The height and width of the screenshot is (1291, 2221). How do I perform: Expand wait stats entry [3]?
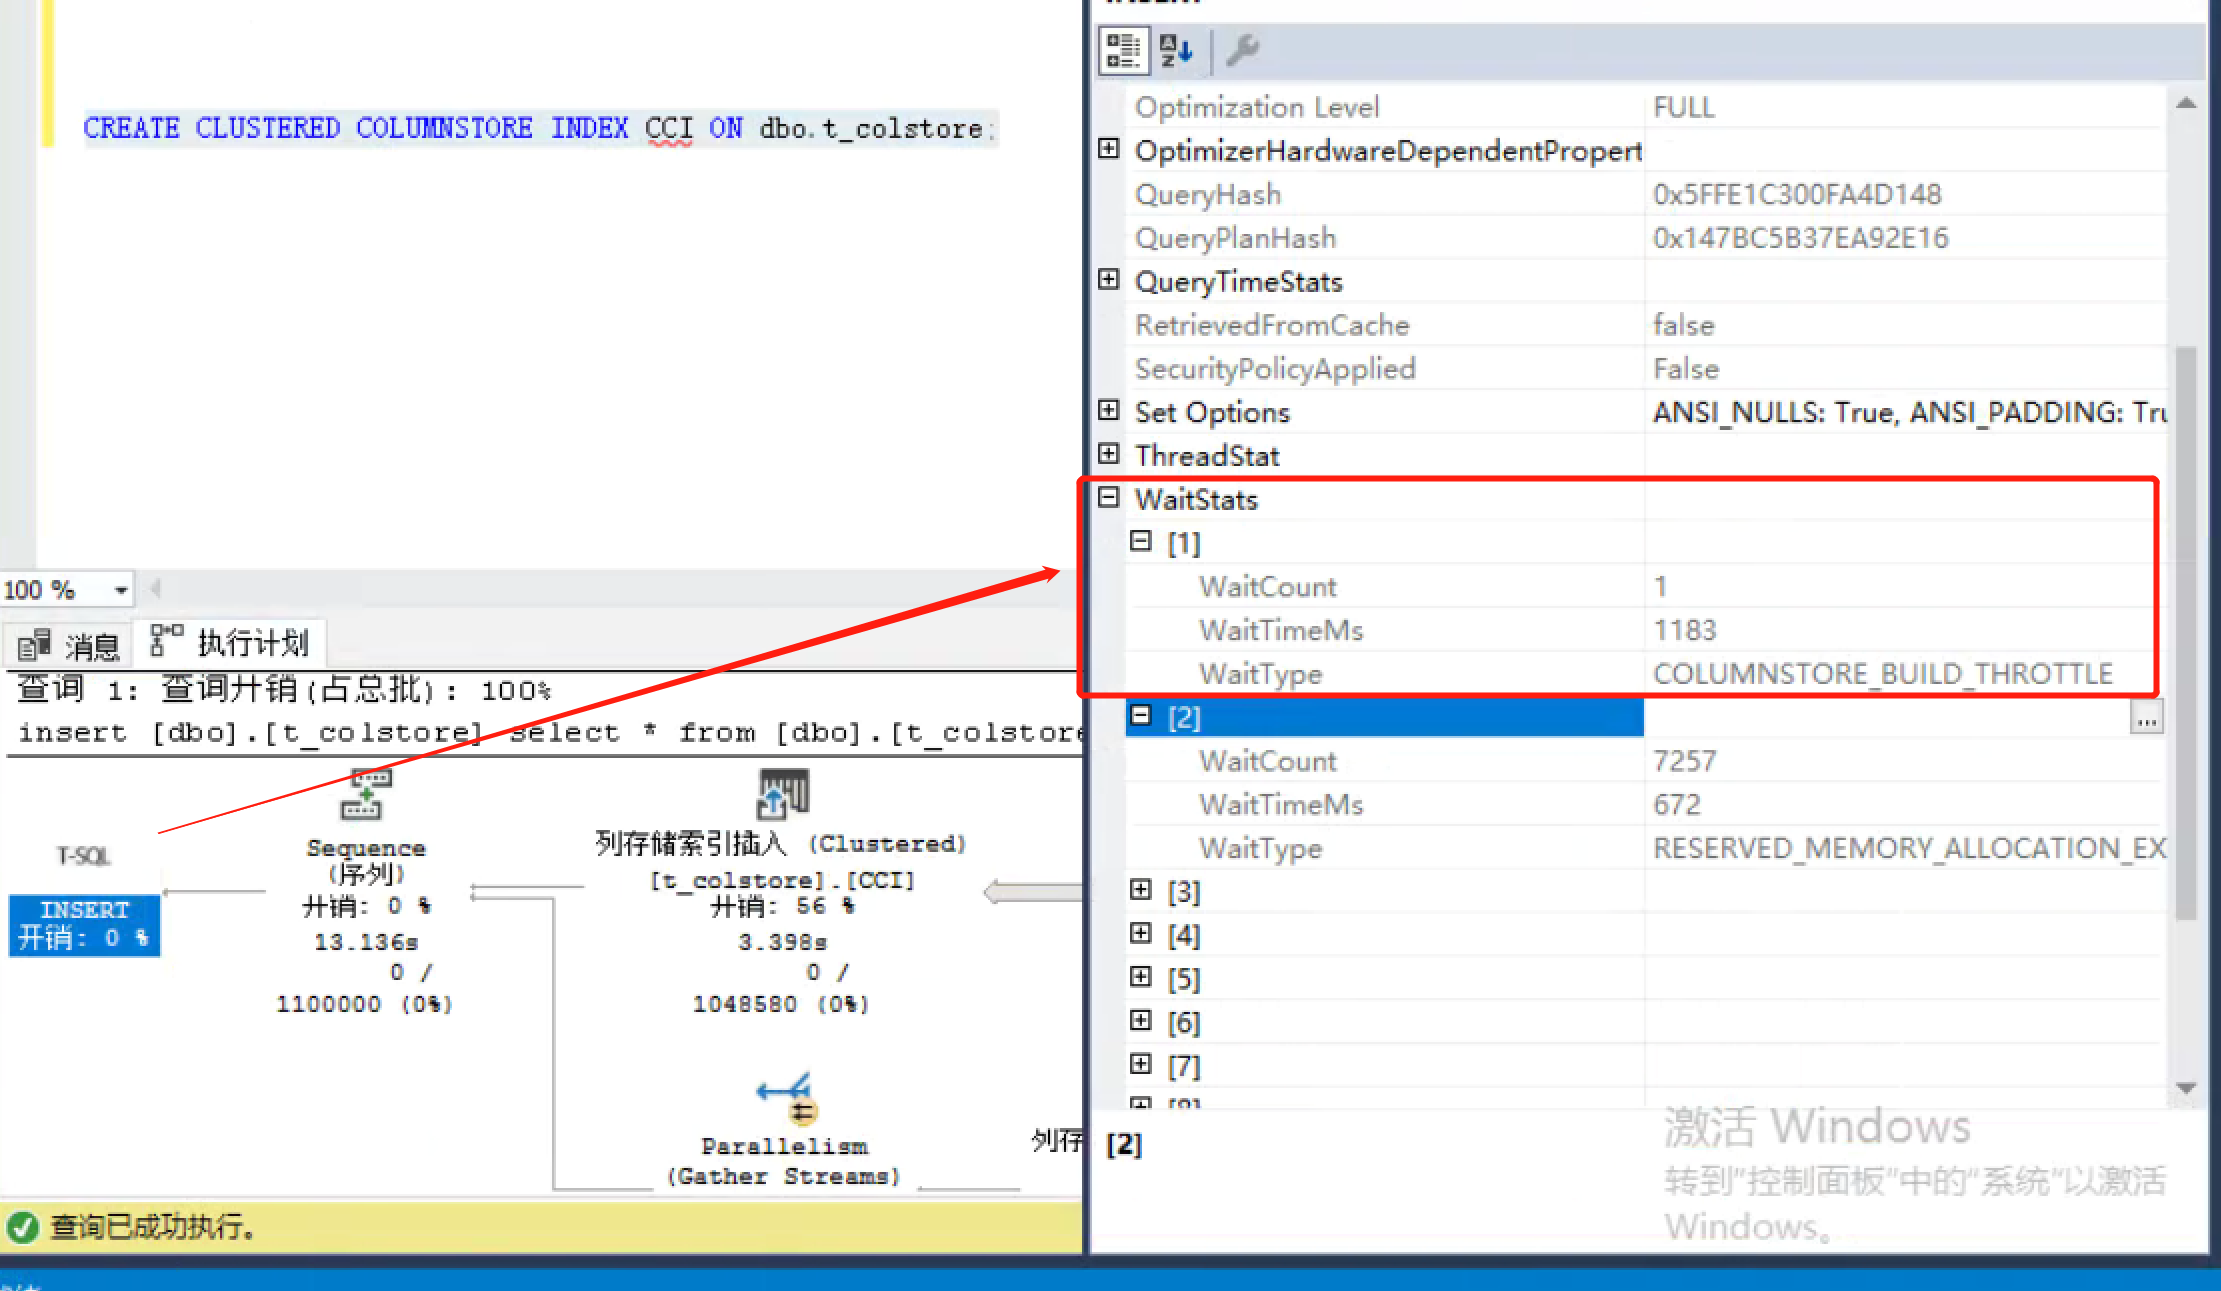1141,890
